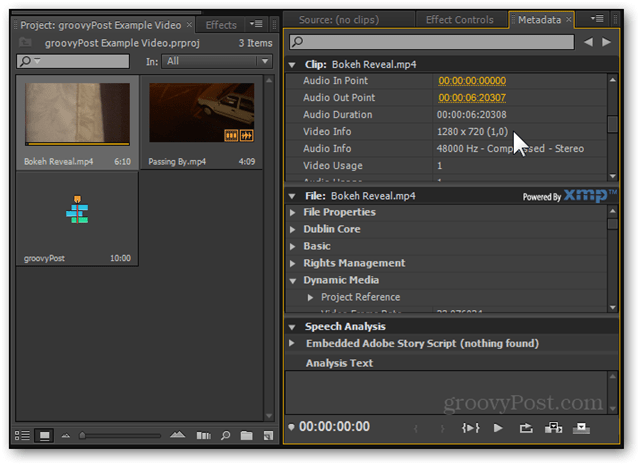This screenshot has width=640, height=465.
Task: Select Passing By.mp4 thumbnail
Action: (202, 113)
